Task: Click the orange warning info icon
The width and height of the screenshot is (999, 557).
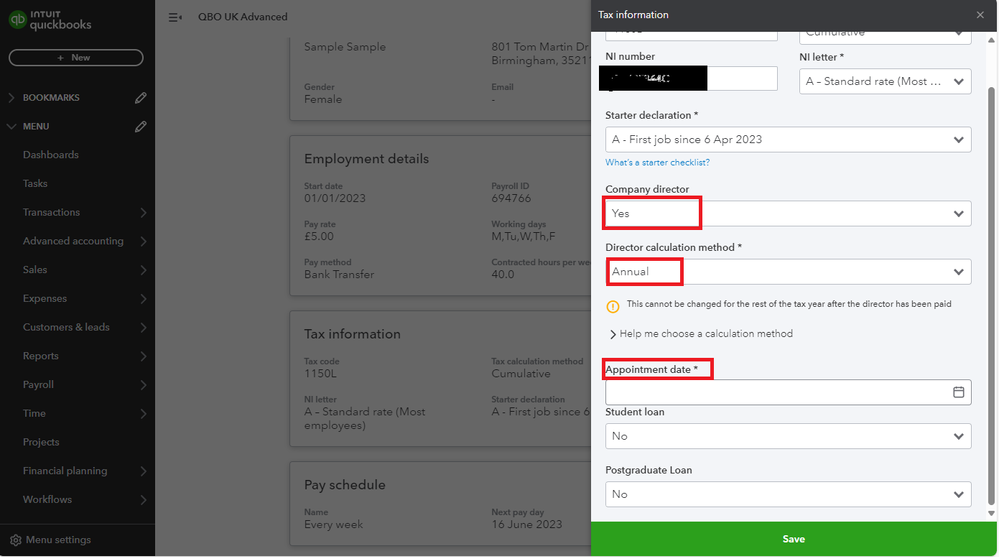Action: (613, 305)
